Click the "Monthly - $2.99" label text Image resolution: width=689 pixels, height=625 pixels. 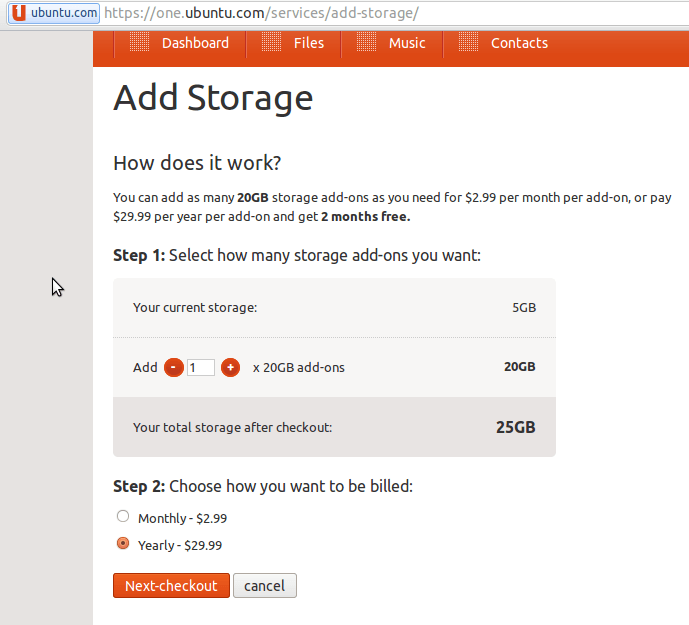coord(183,518)
